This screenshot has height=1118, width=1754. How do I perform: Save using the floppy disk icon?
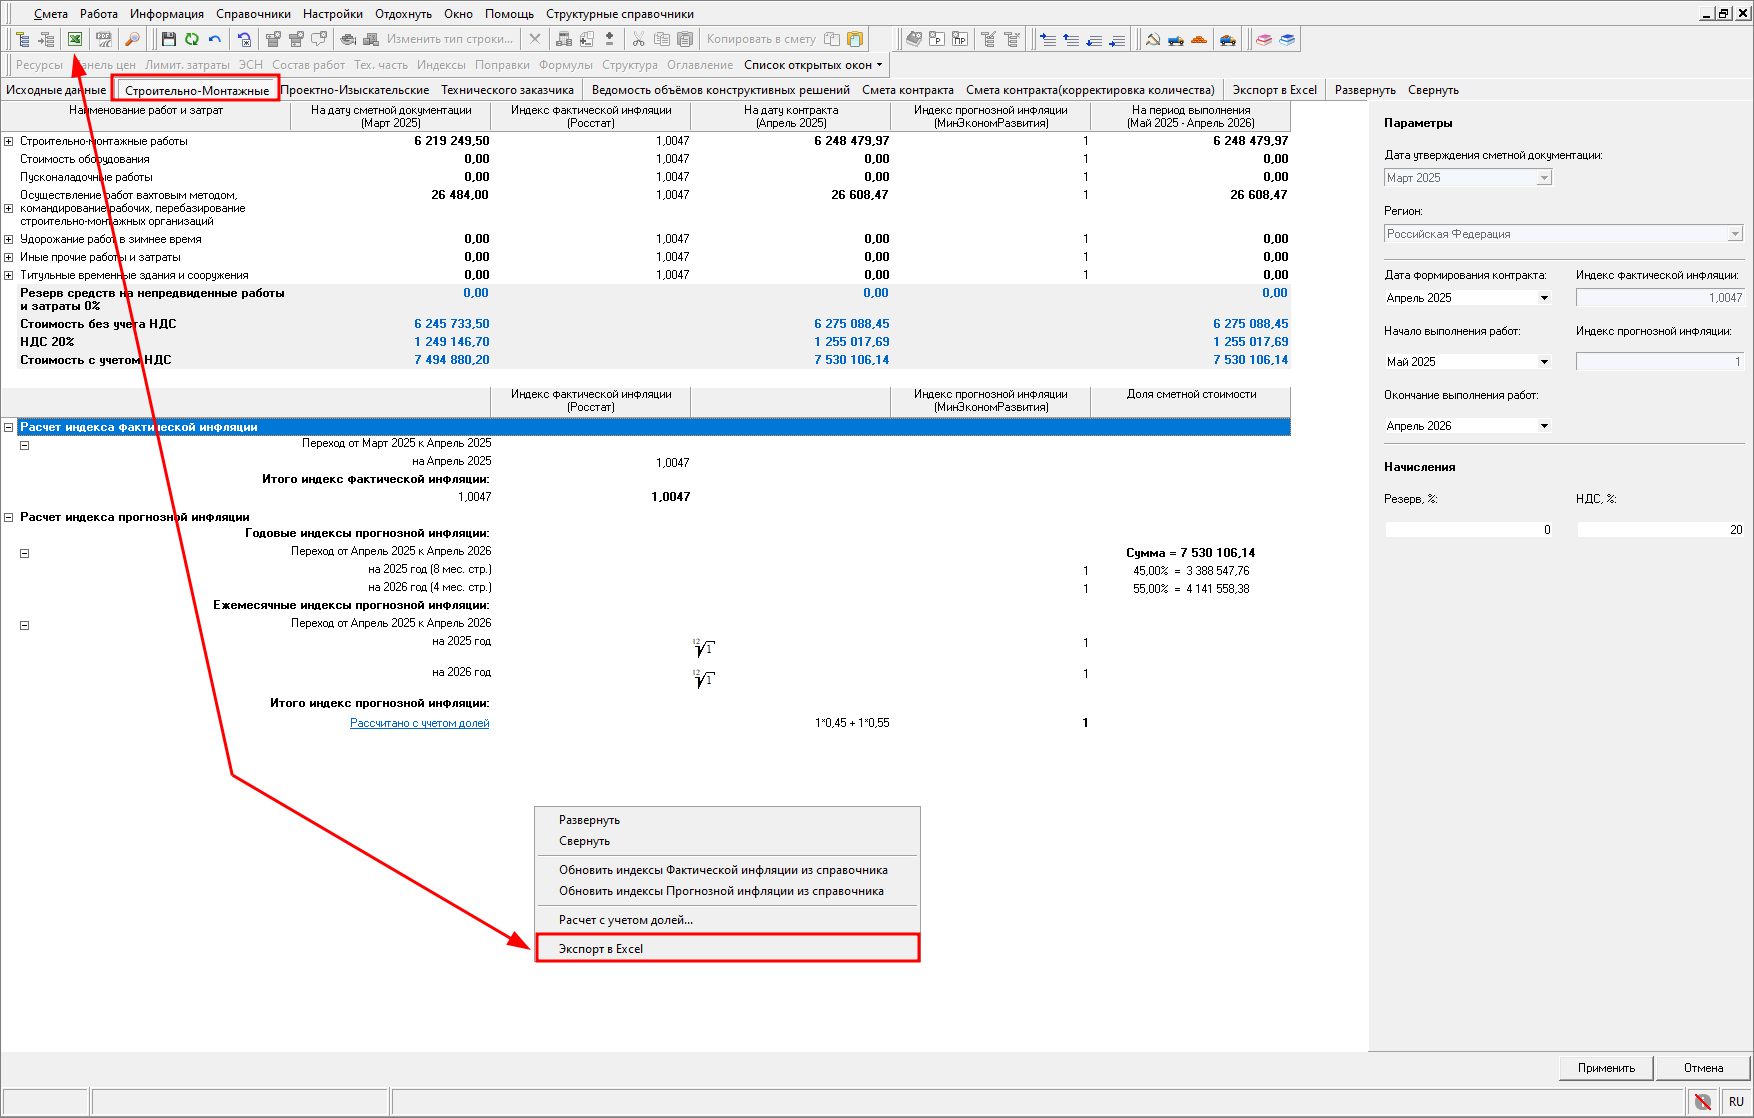pyautogui.click(x=169, y=39)
